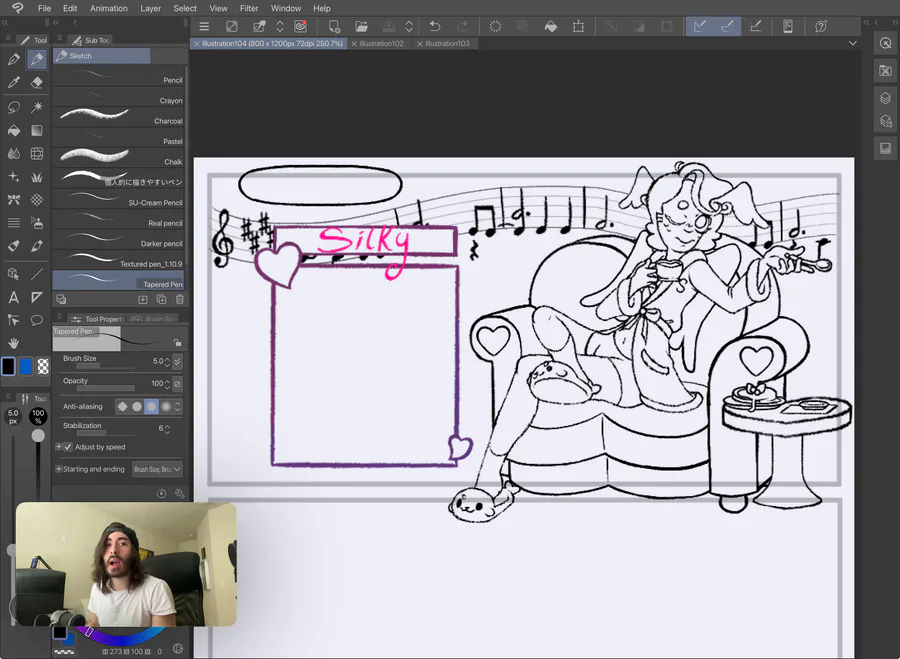Select the Hand move tool
Image resolution: width=900 pixels, height=659 pixels.
point(14,343)
